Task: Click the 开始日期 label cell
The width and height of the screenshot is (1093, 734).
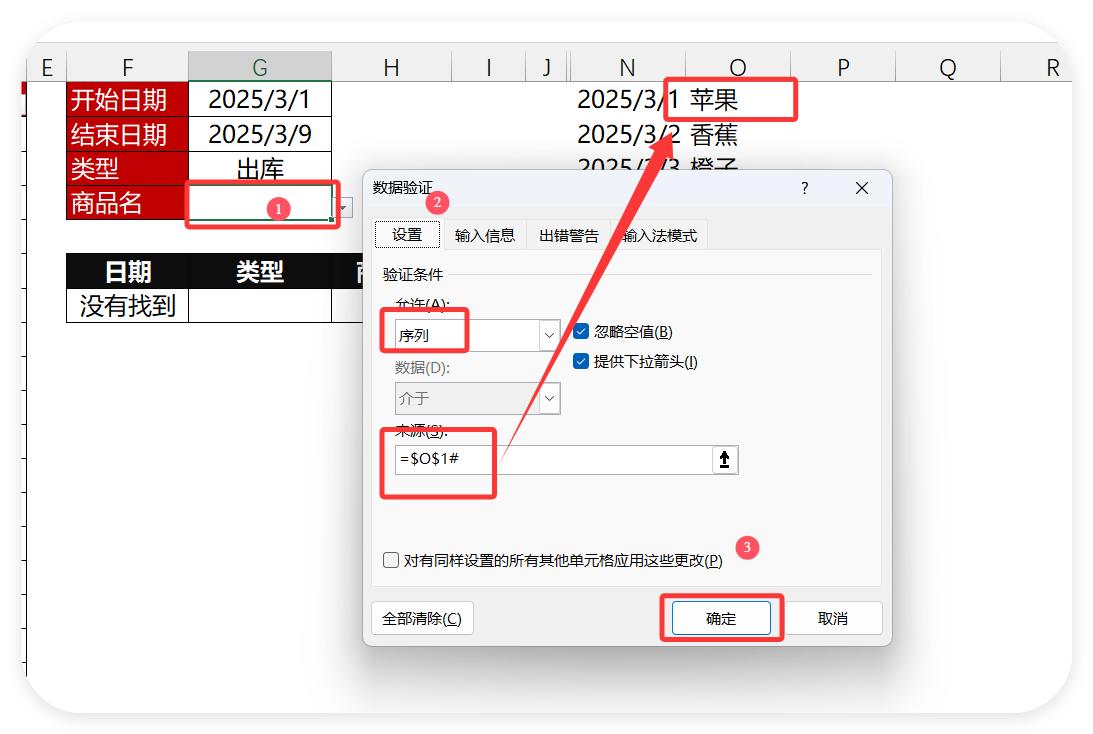Action: coord(128,99)
